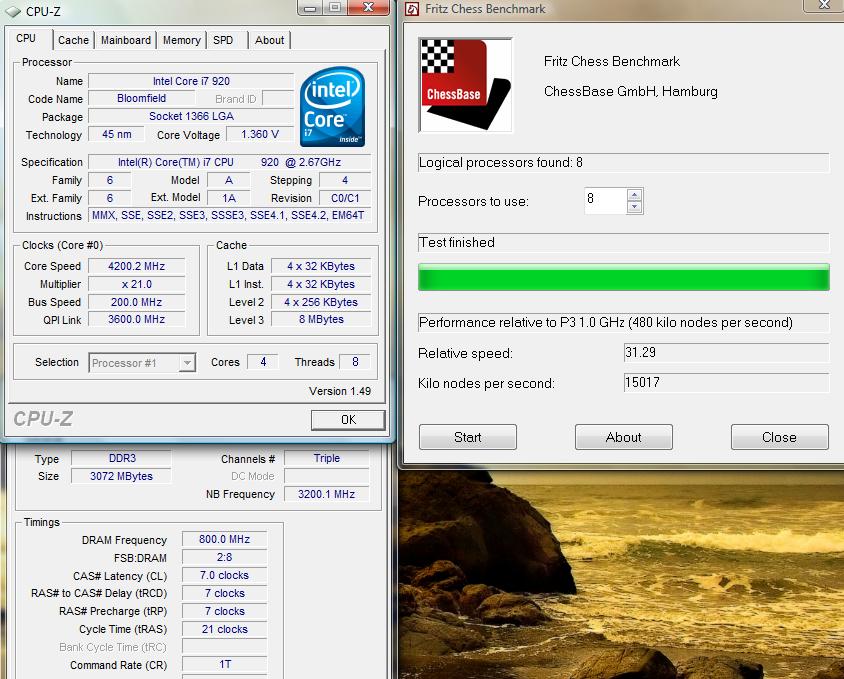Click the DRAM Frequency value 800.0 MHz
This screenshot has width=844, height=679.
[224, 539]
